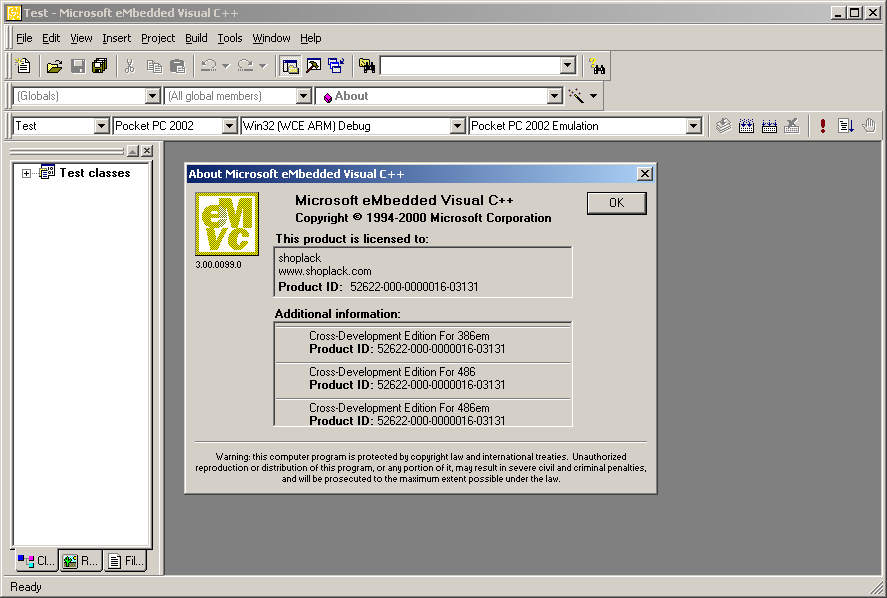Open the Window menu
887x598 pixels.
(x=272, y=38)
